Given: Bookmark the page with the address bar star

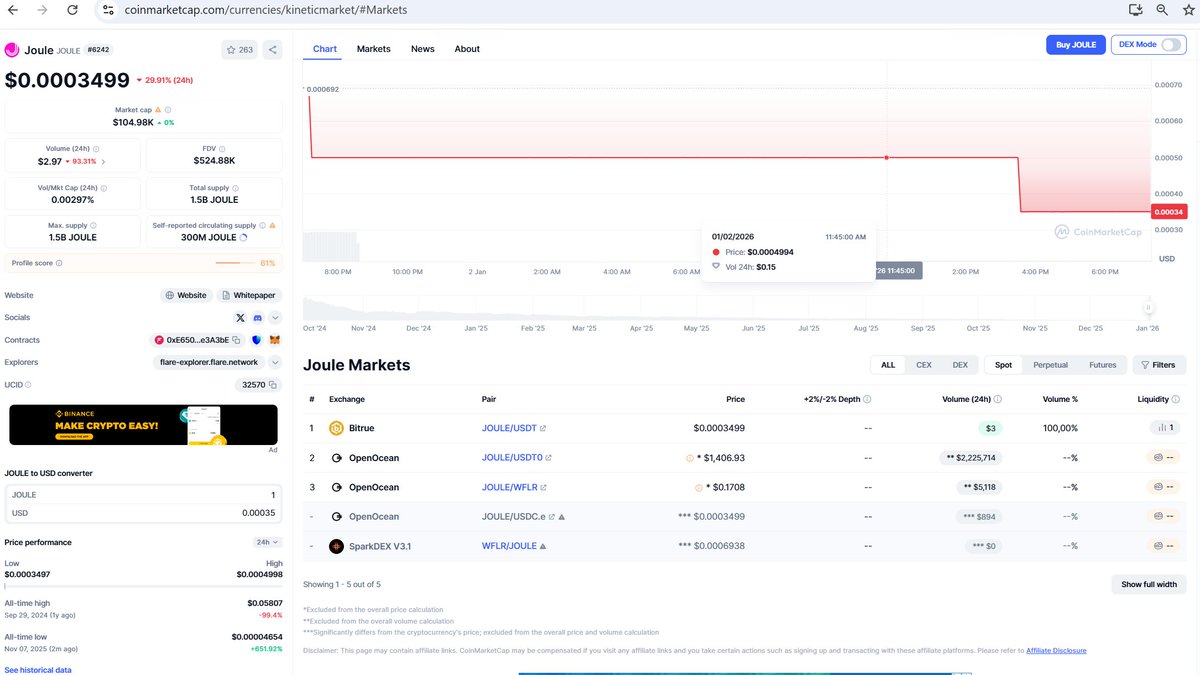Looking at the screenshot, I should pyautogui.click(x=1188, y=9).
